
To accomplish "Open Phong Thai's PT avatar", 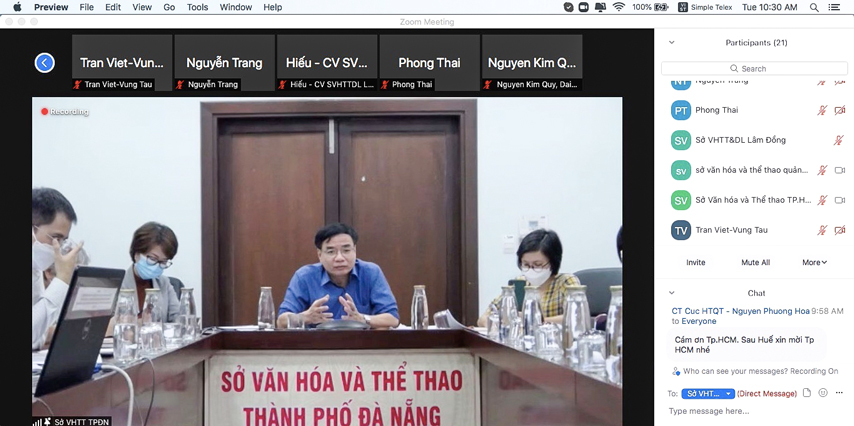I will 681,110.
